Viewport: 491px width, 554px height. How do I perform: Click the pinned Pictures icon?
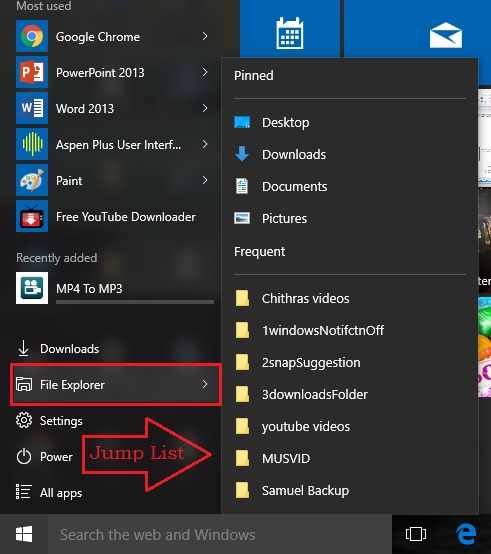(242, 218)
